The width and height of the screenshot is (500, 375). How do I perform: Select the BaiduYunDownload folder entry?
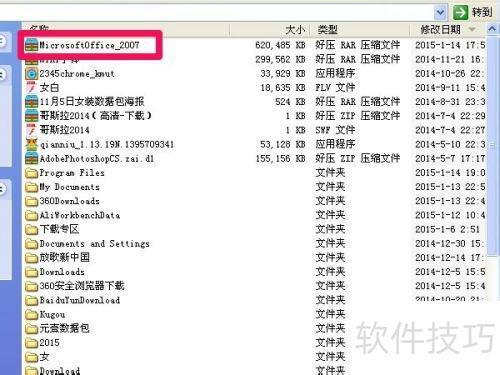(73, 300)
